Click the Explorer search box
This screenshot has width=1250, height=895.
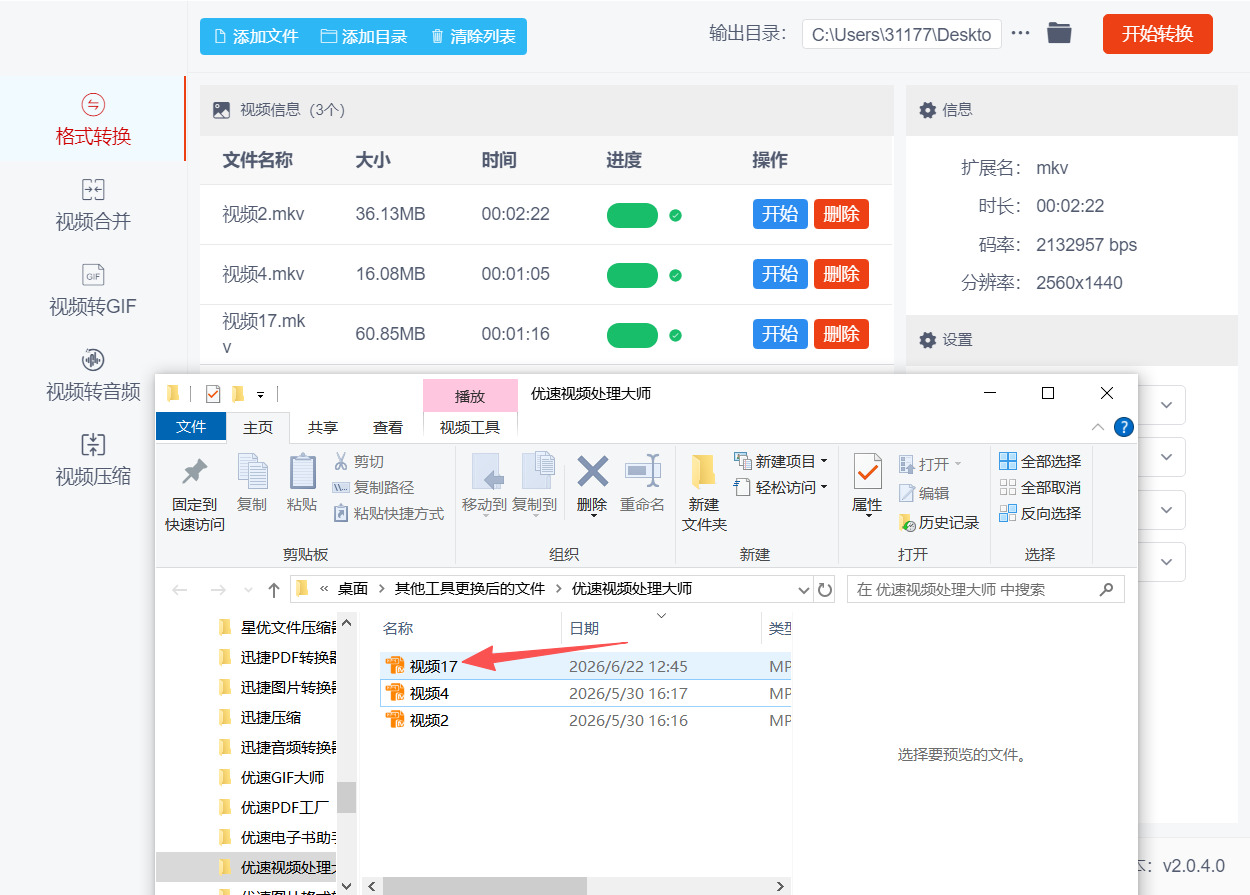pyautogui.click(x=985, y=590)
